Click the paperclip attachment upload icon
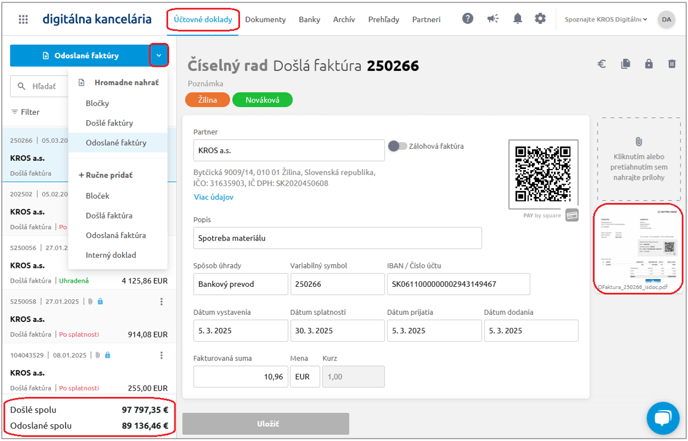 tap(639, 141)
